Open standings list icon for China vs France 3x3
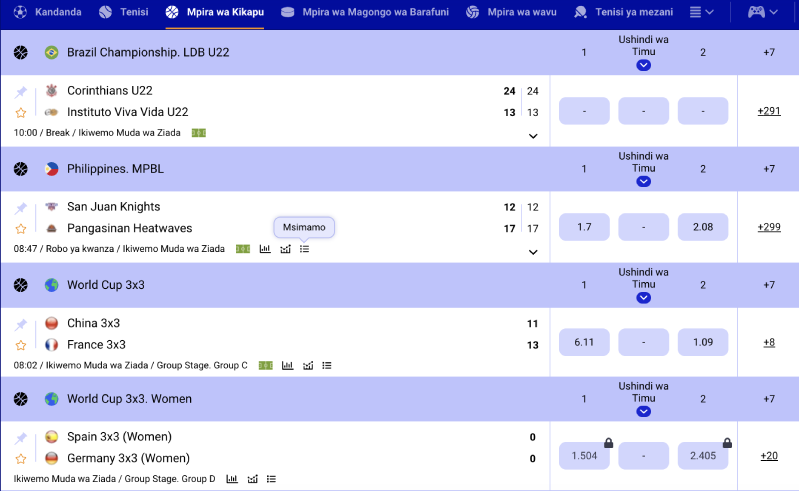 tap(327, 366)
